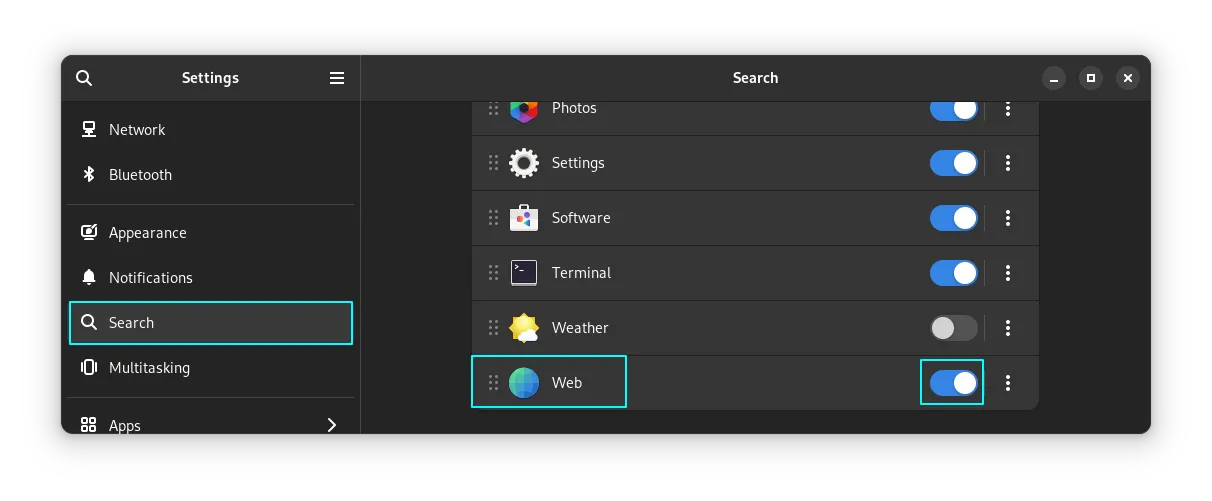Open more options for Settings row
Viewport: 1212px width, 501px height.
pos(1008,163)
